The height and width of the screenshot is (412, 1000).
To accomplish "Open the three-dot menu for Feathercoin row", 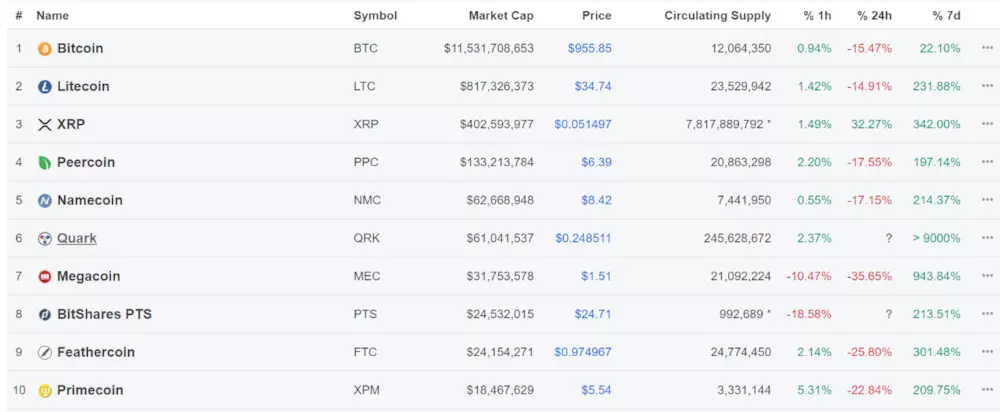I will point(987,352).
